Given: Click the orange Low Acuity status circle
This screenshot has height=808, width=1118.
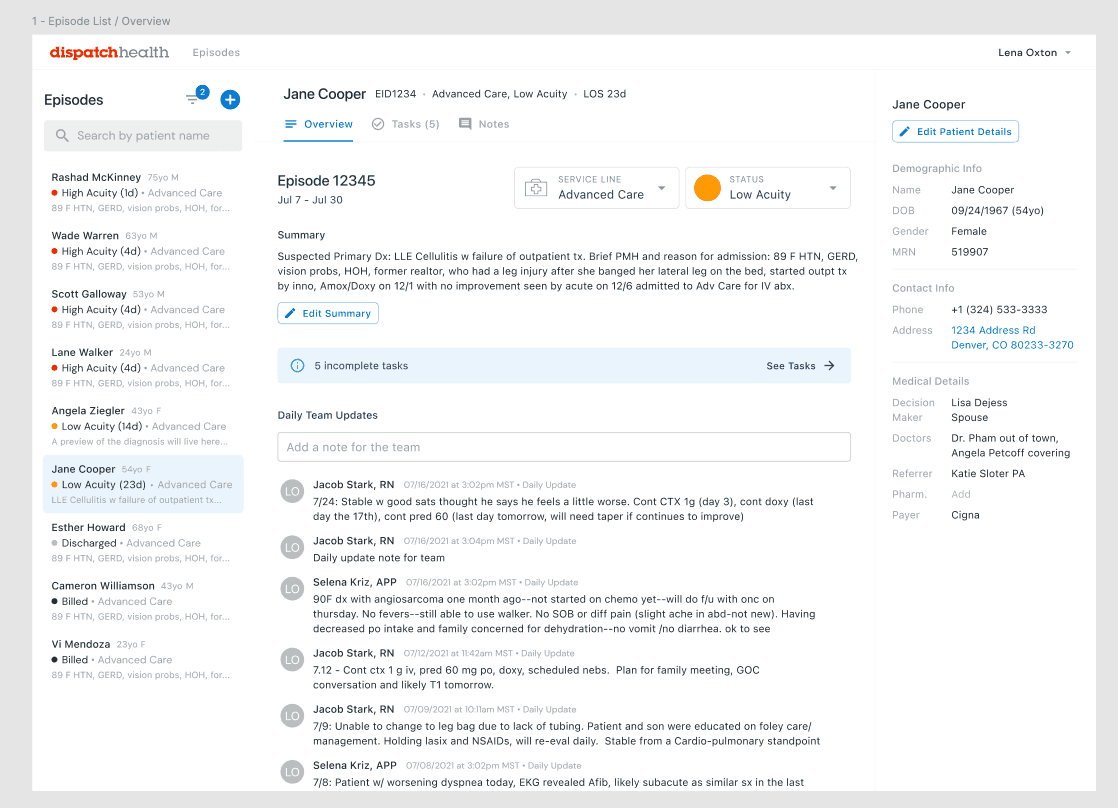Looking at the screenshot, I should (x=707, y=188).
